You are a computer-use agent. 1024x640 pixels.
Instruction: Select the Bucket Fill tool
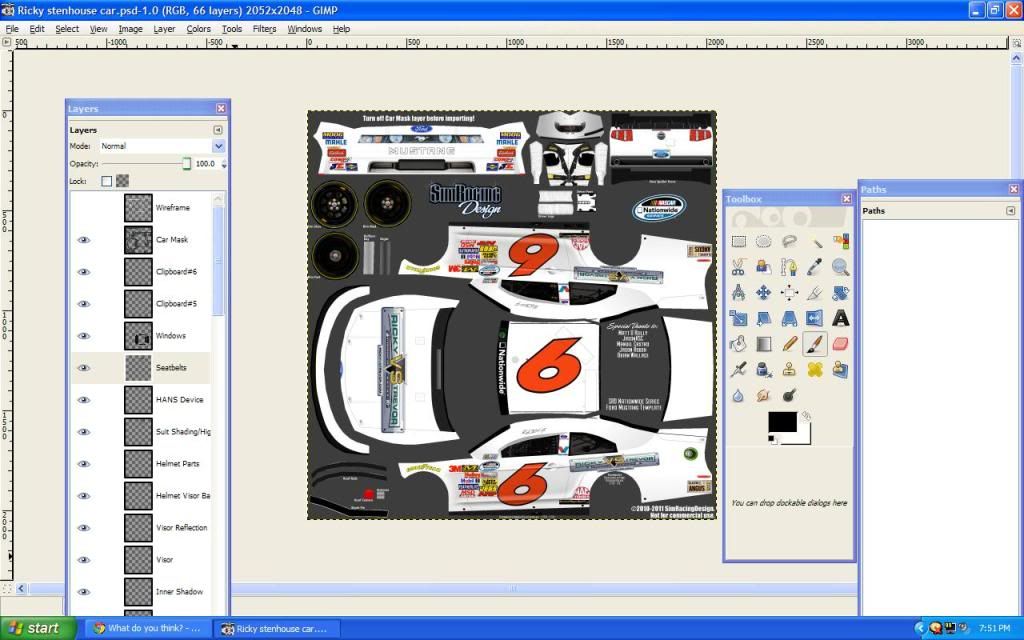[739, 344]
